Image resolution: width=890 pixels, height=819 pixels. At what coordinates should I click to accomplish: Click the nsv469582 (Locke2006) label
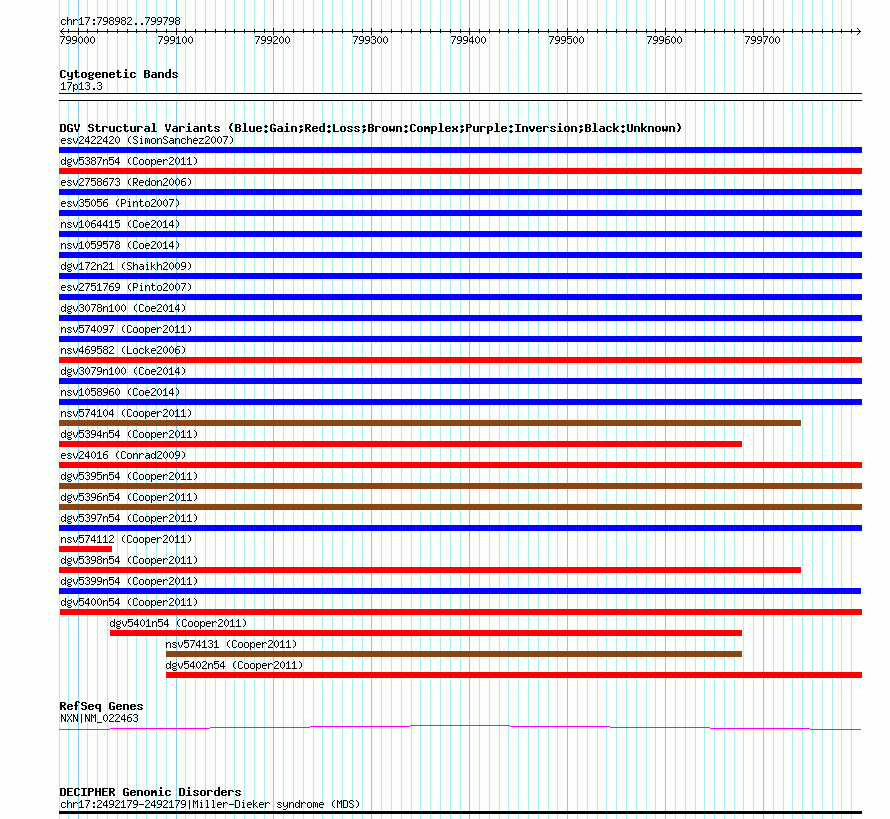point(123,350)
